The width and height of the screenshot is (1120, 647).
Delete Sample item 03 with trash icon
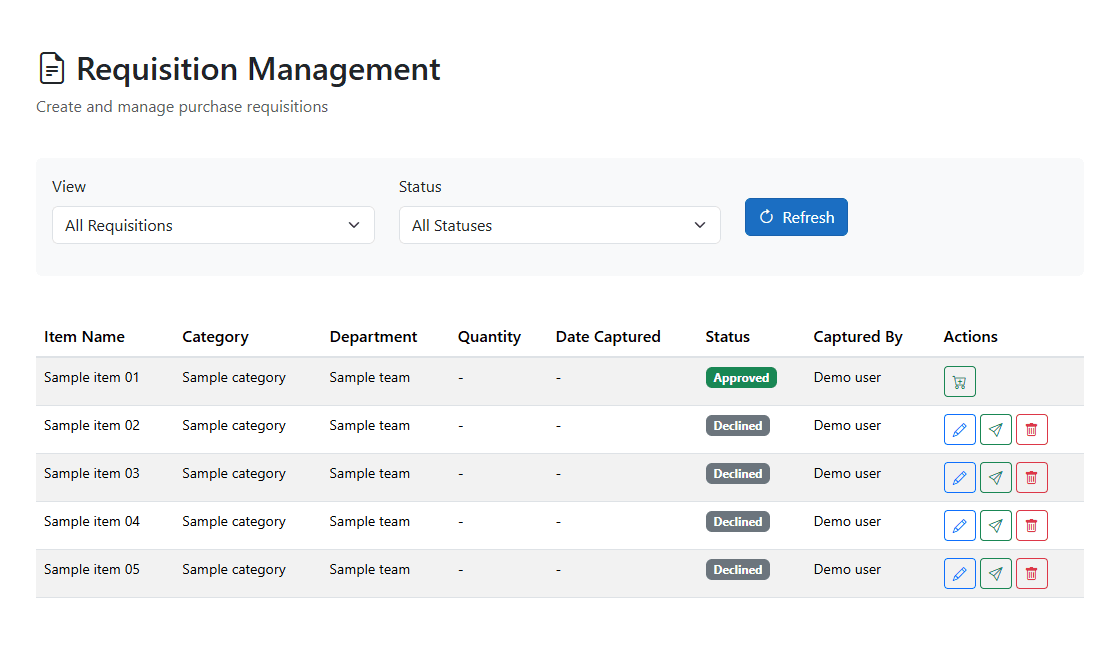pos(1031,477)
